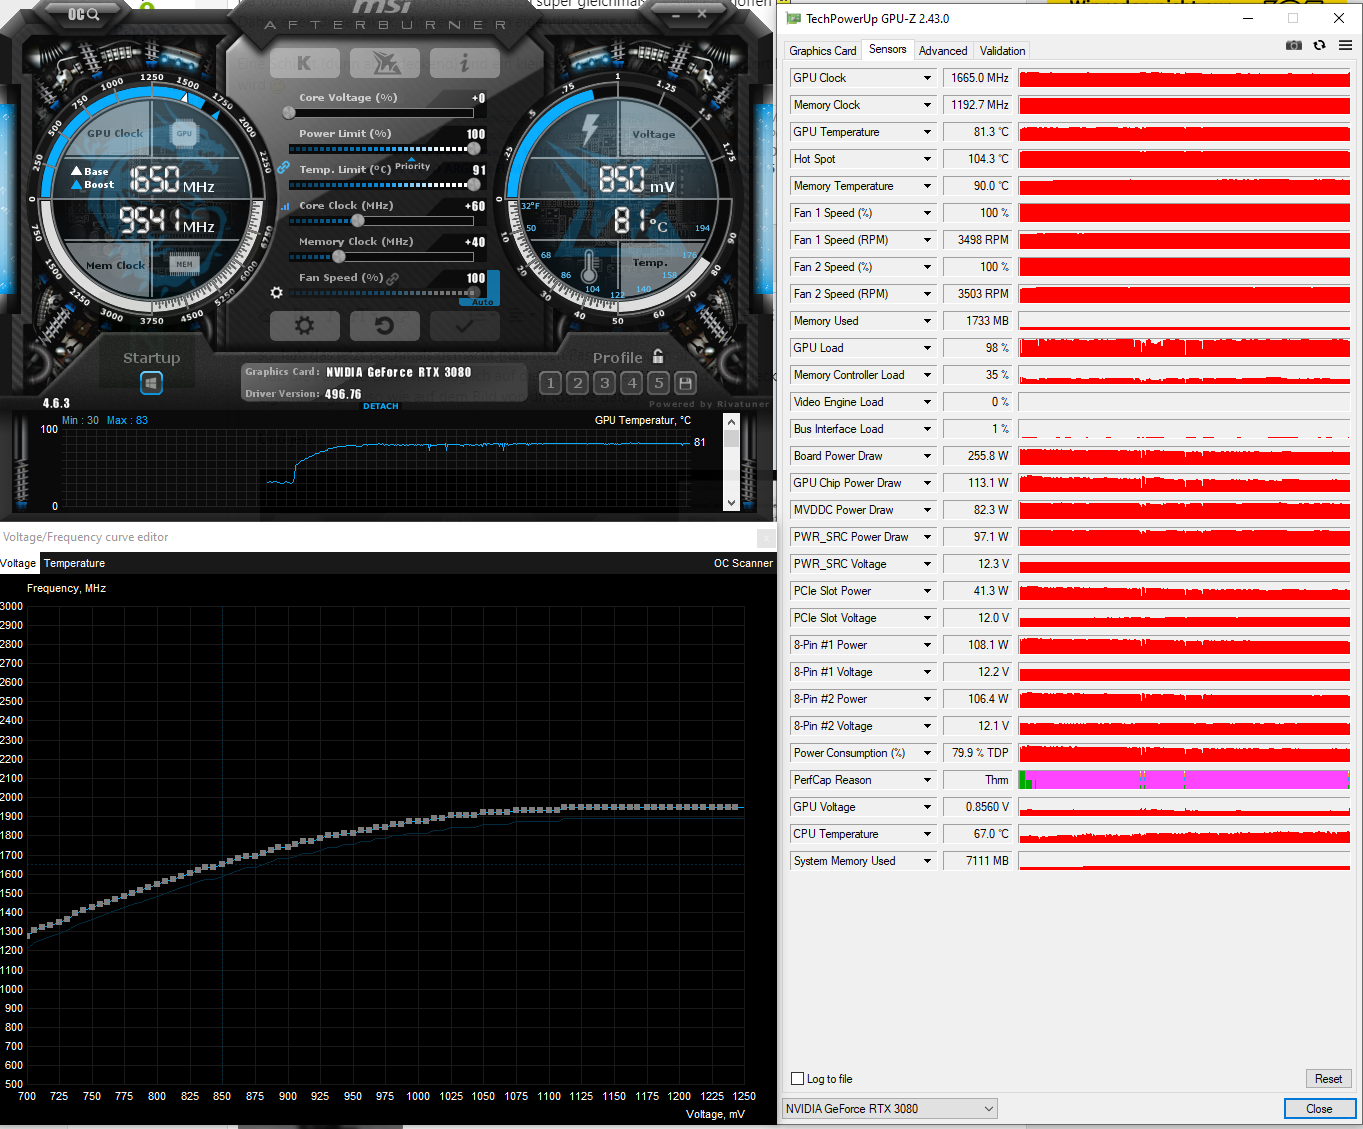1363x1129 pixels.
Task: Enable the Log to file checkbox
Action: pyautogui.click(x=797, y=1079)
